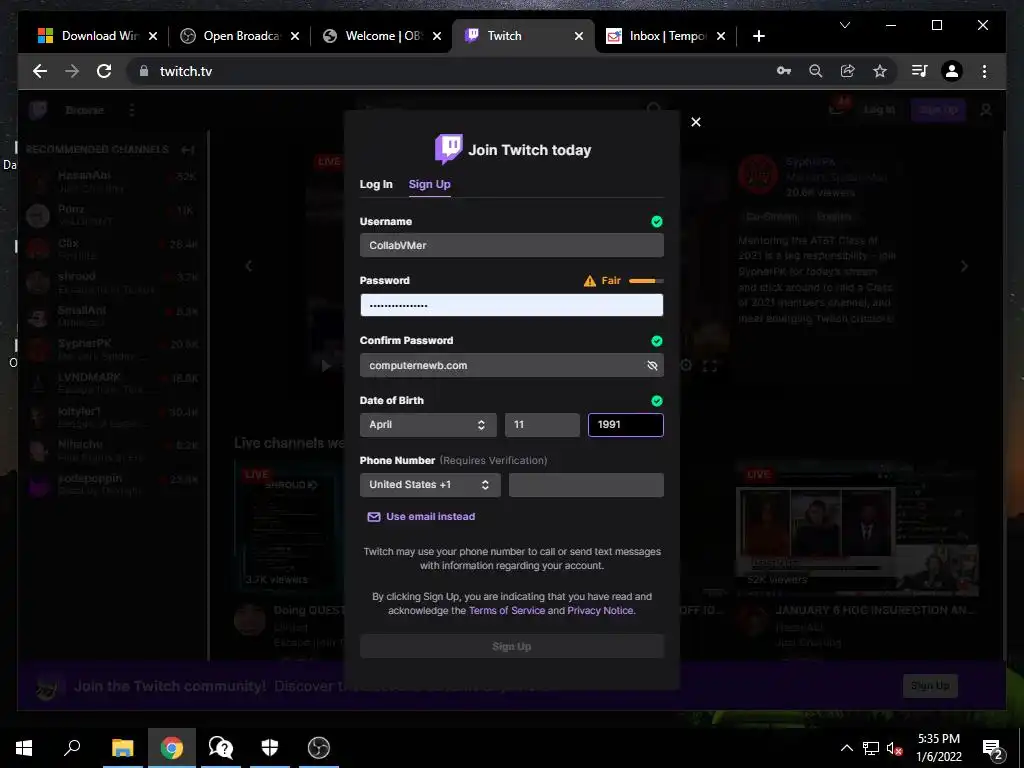Viewport: 1024px width, 768px height.
Task: Click Sign Up in bottom purple banner
Action: click(930, 685)
